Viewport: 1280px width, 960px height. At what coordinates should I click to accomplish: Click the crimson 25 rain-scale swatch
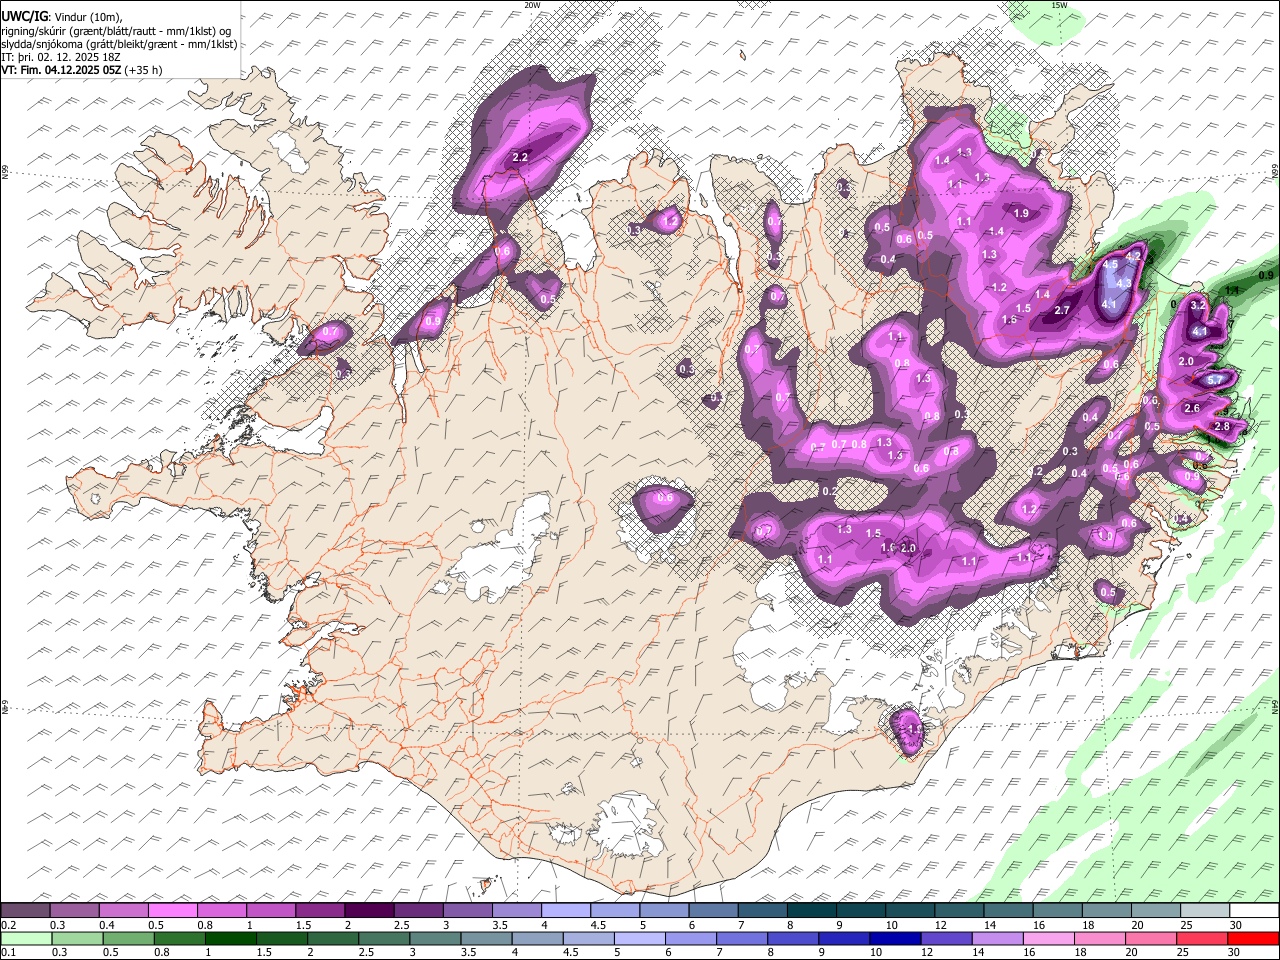click(x=1204, y=939)
